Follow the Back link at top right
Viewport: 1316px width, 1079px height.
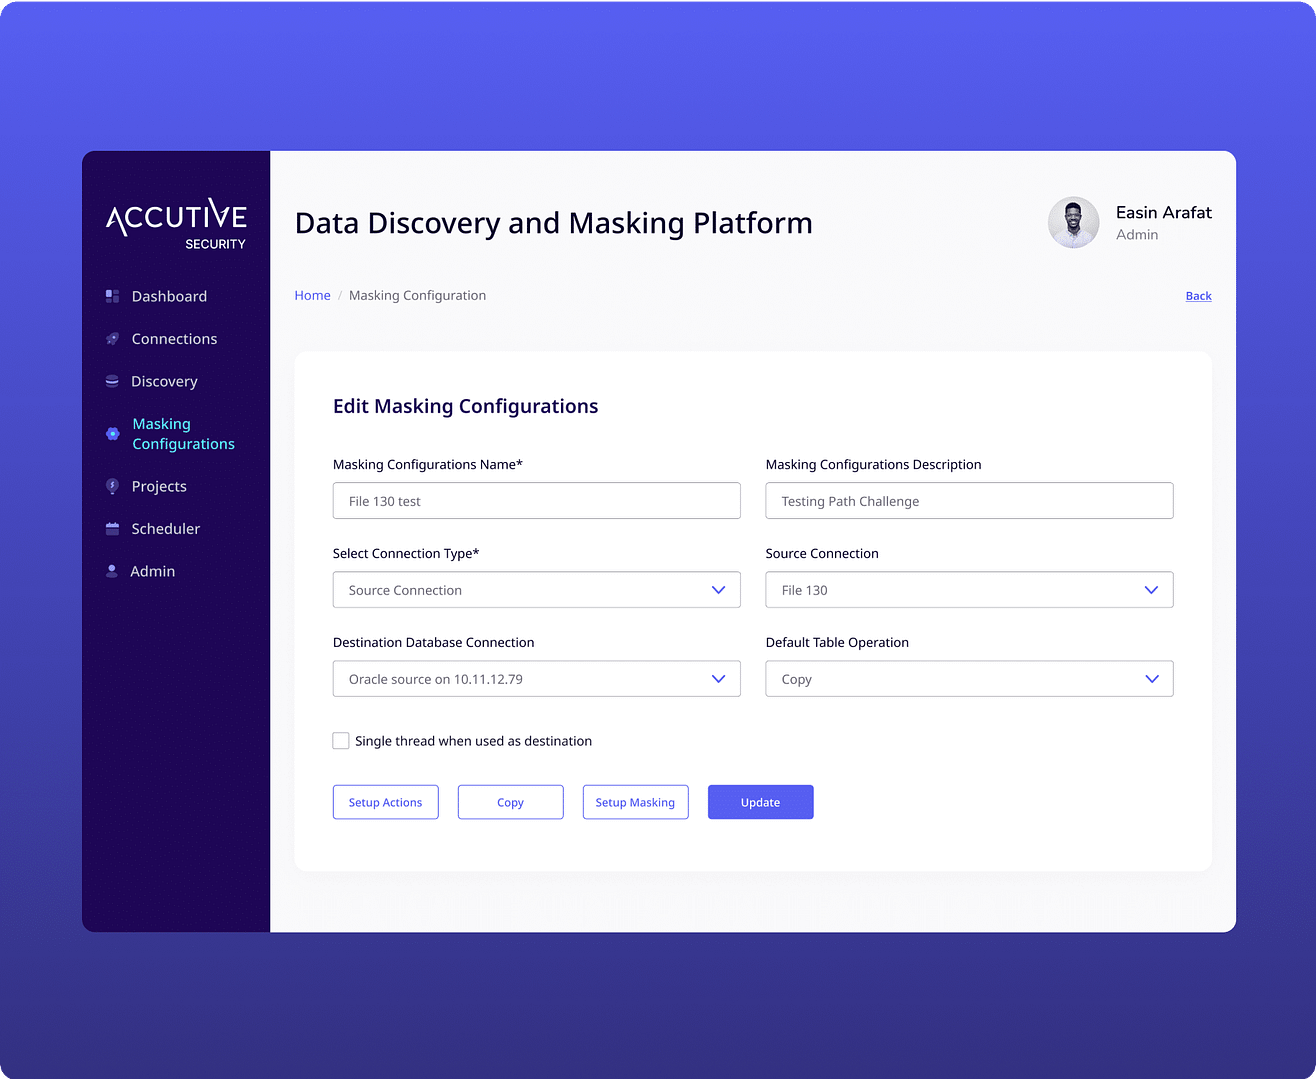(1198, 295)
